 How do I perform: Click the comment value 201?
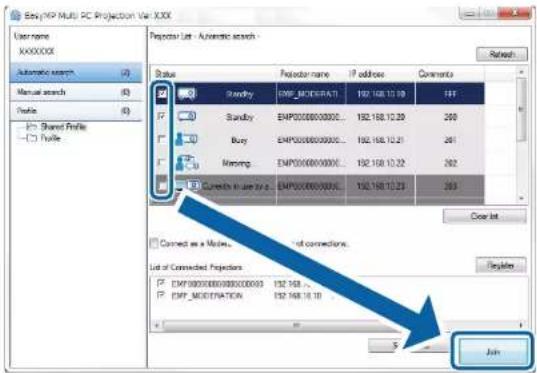point(450,140)
